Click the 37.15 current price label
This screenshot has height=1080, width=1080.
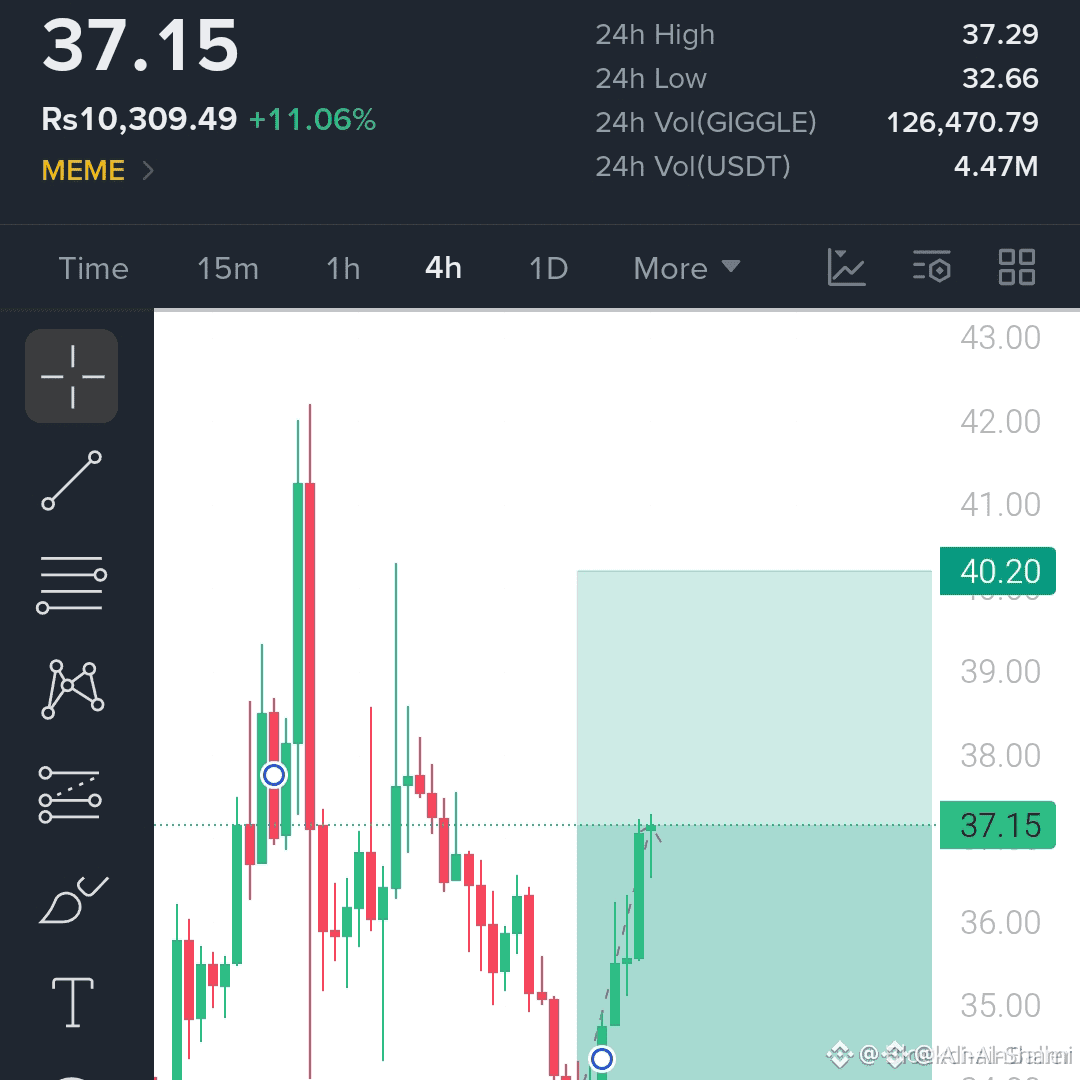pyautogui.click(x=997, y=825)
